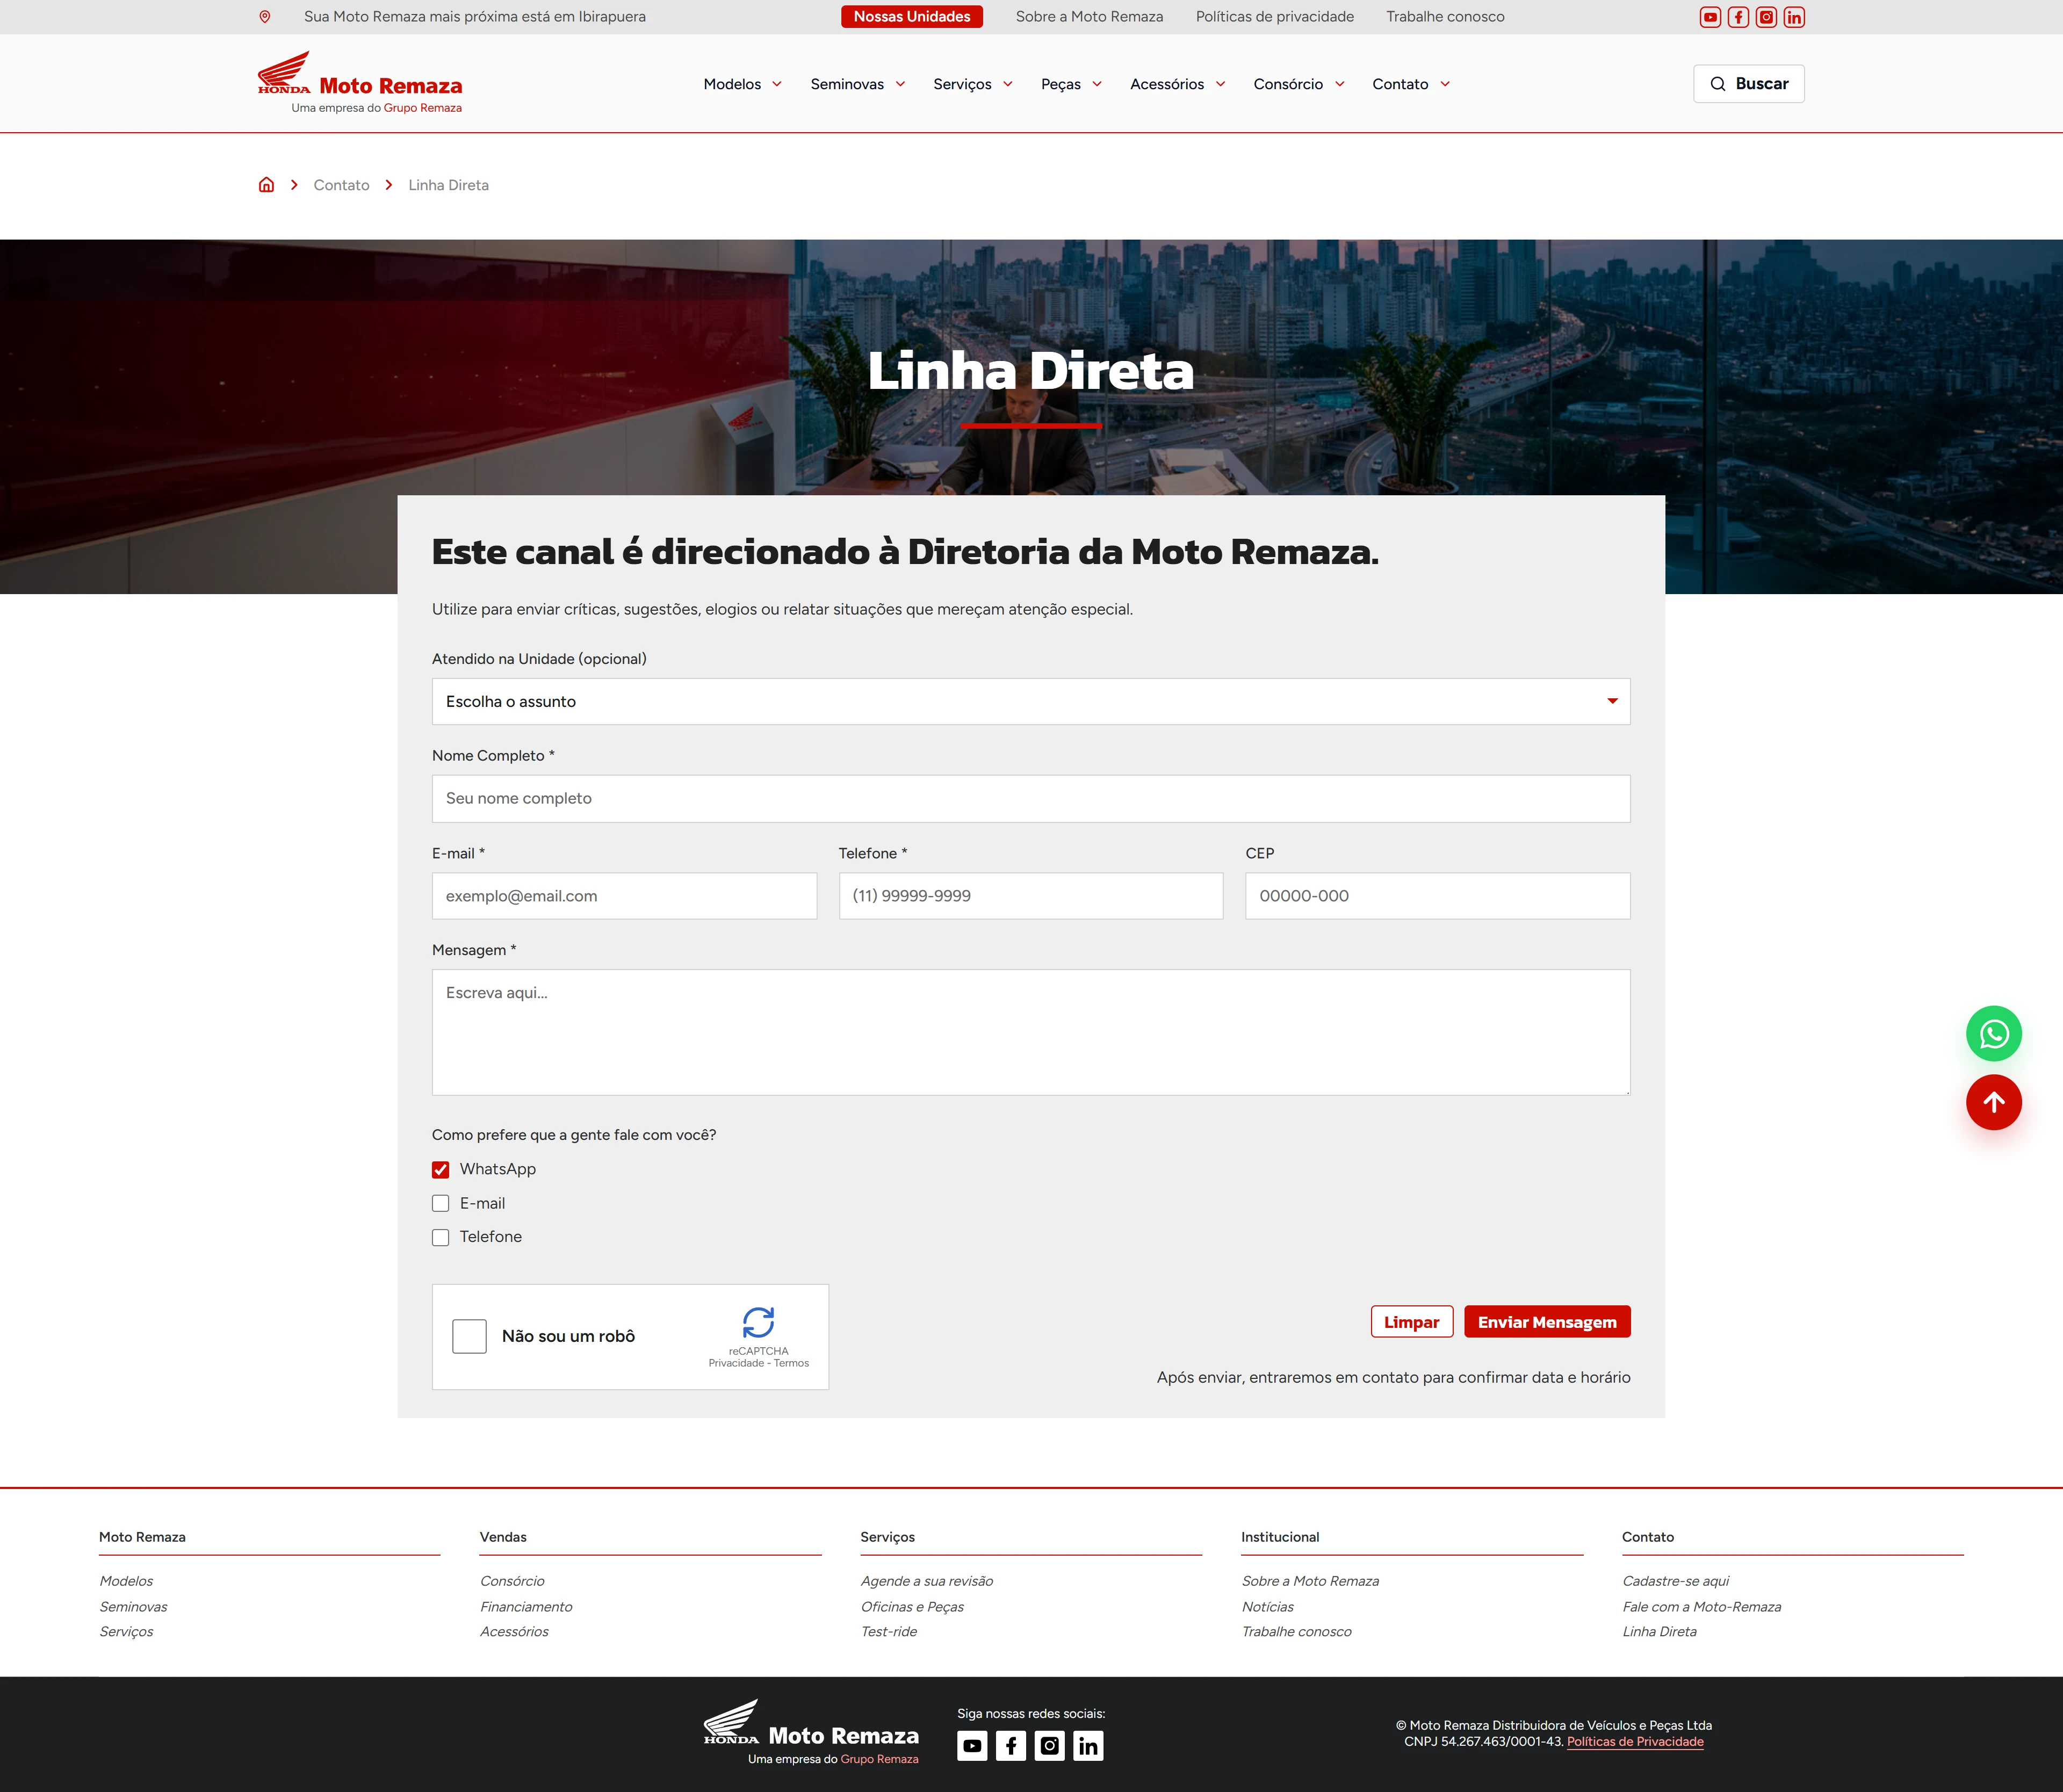This screenshot has width=2063, height=1792.
Task: Click Enviar Mensagem button
Action: [1547, 1322]
